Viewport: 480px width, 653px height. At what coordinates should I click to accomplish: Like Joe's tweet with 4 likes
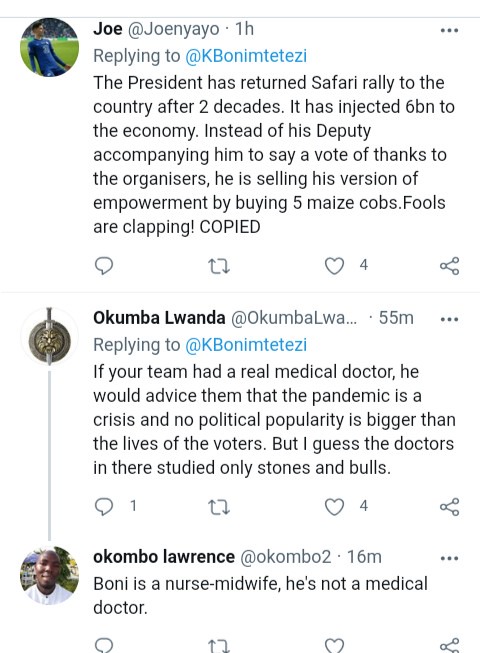click(x=334, y=266)
